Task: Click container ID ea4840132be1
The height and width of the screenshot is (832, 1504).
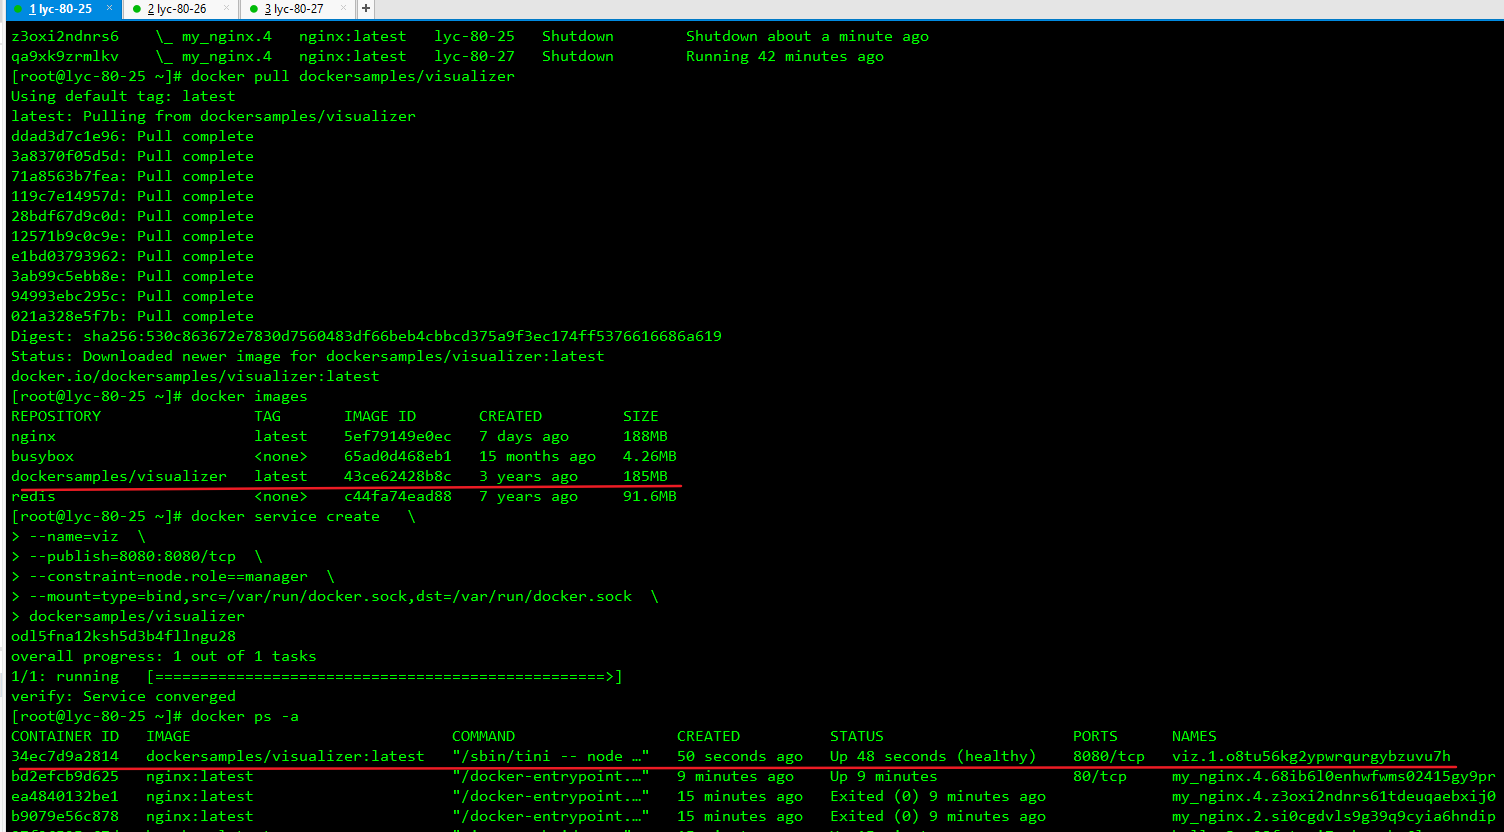Action: point(65,796)
